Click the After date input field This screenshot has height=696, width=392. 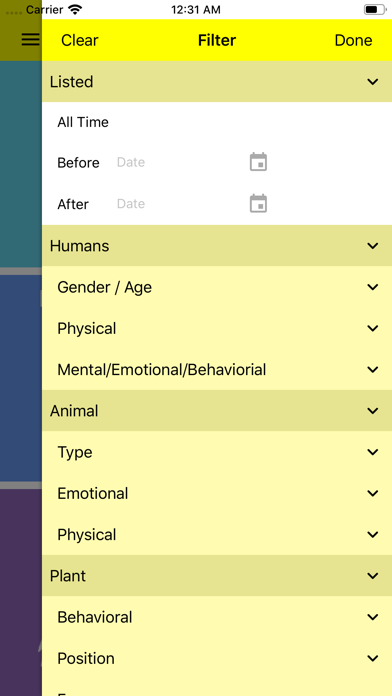click(x=178, y=204)
